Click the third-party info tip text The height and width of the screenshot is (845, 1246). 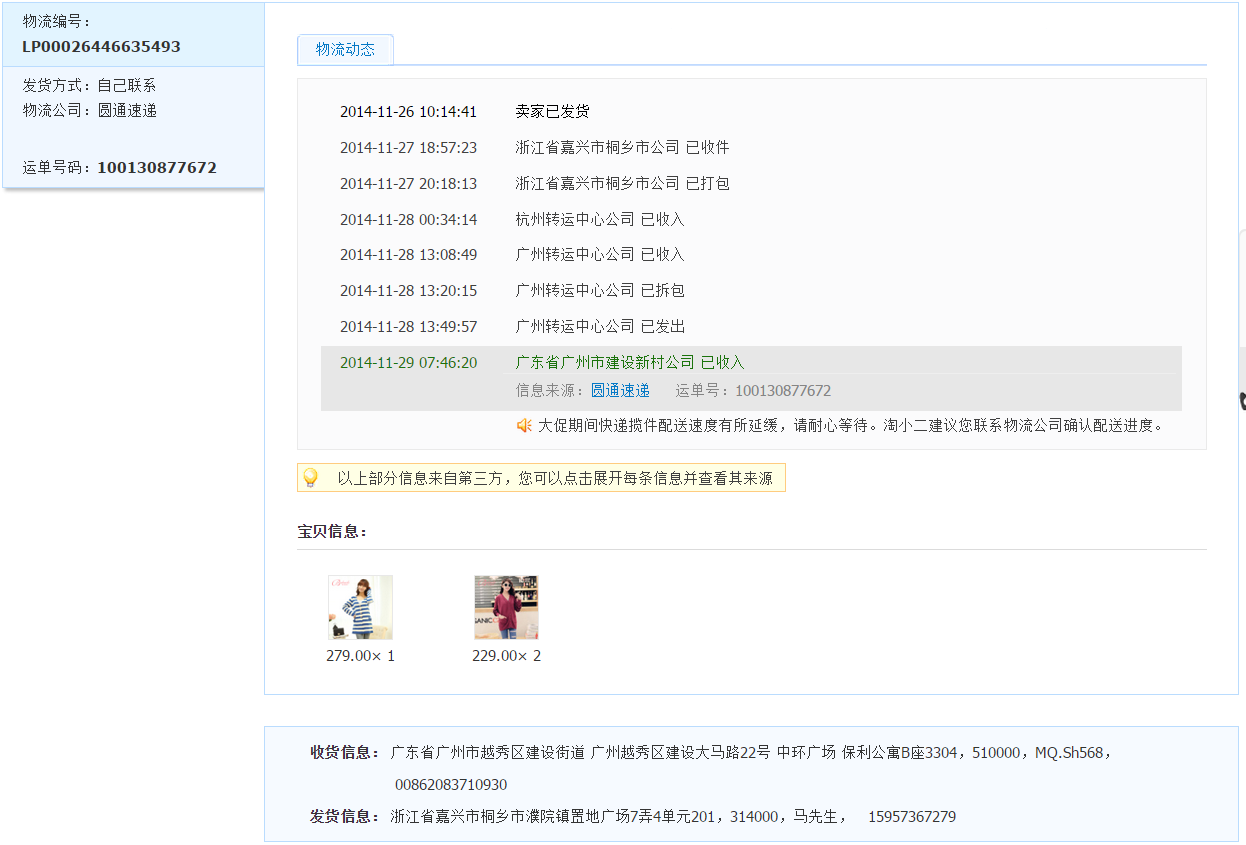tap(554, 479)
